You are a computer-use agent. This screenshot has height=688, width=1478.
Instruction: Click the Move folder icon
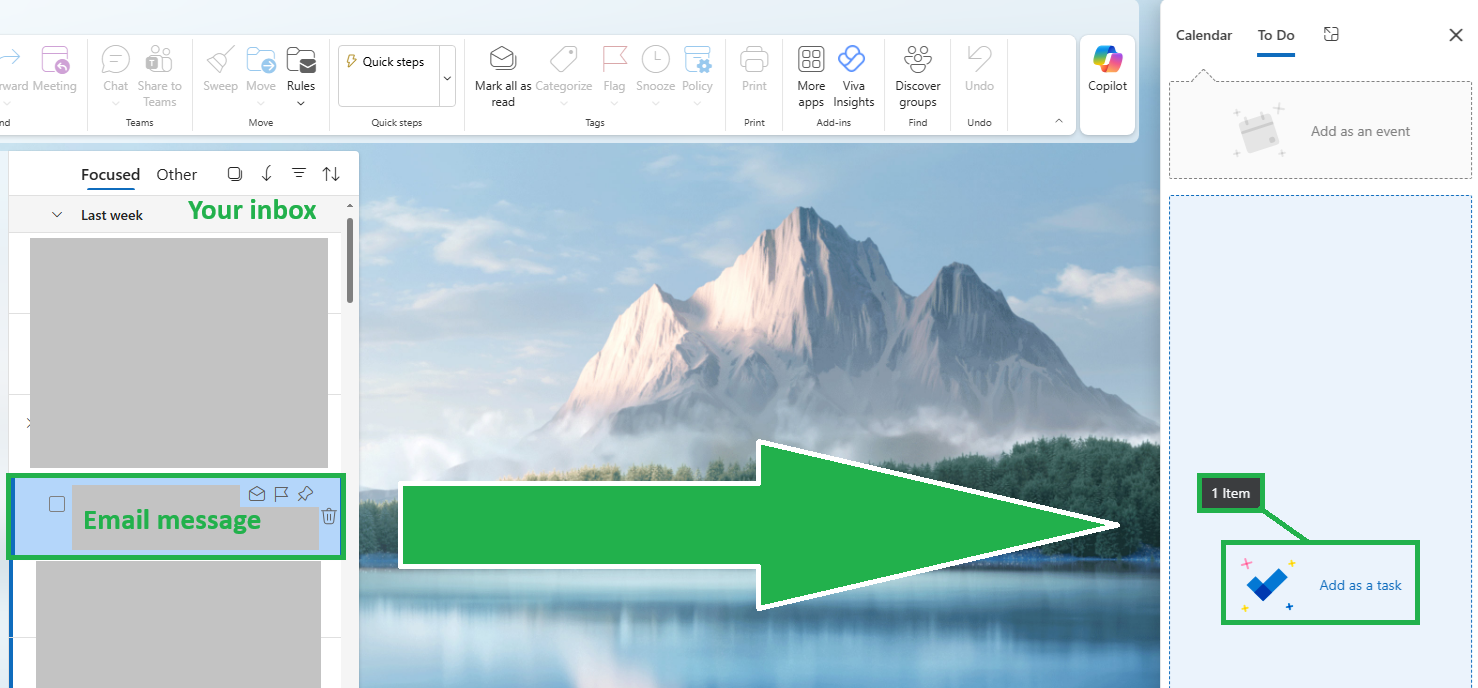pyautogui.click(x=261, y=60)
